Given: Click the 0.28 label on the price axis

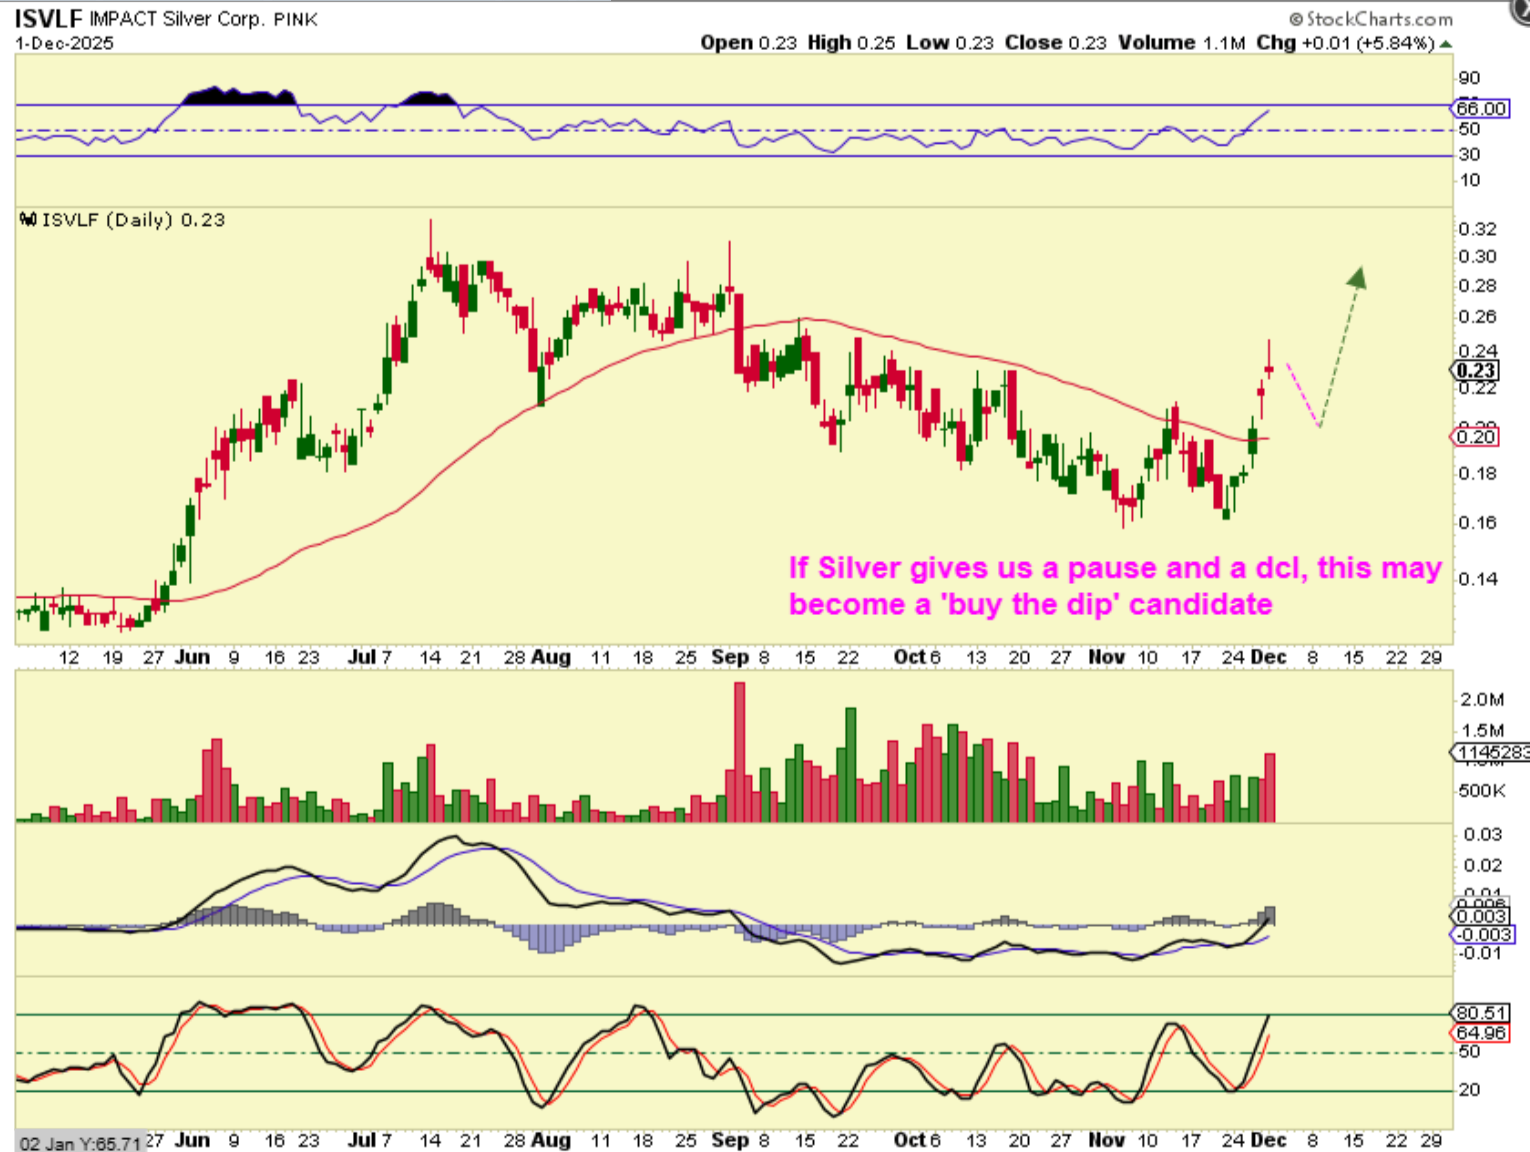Looking at the screenshot, I should click(x=1477, y=286).
